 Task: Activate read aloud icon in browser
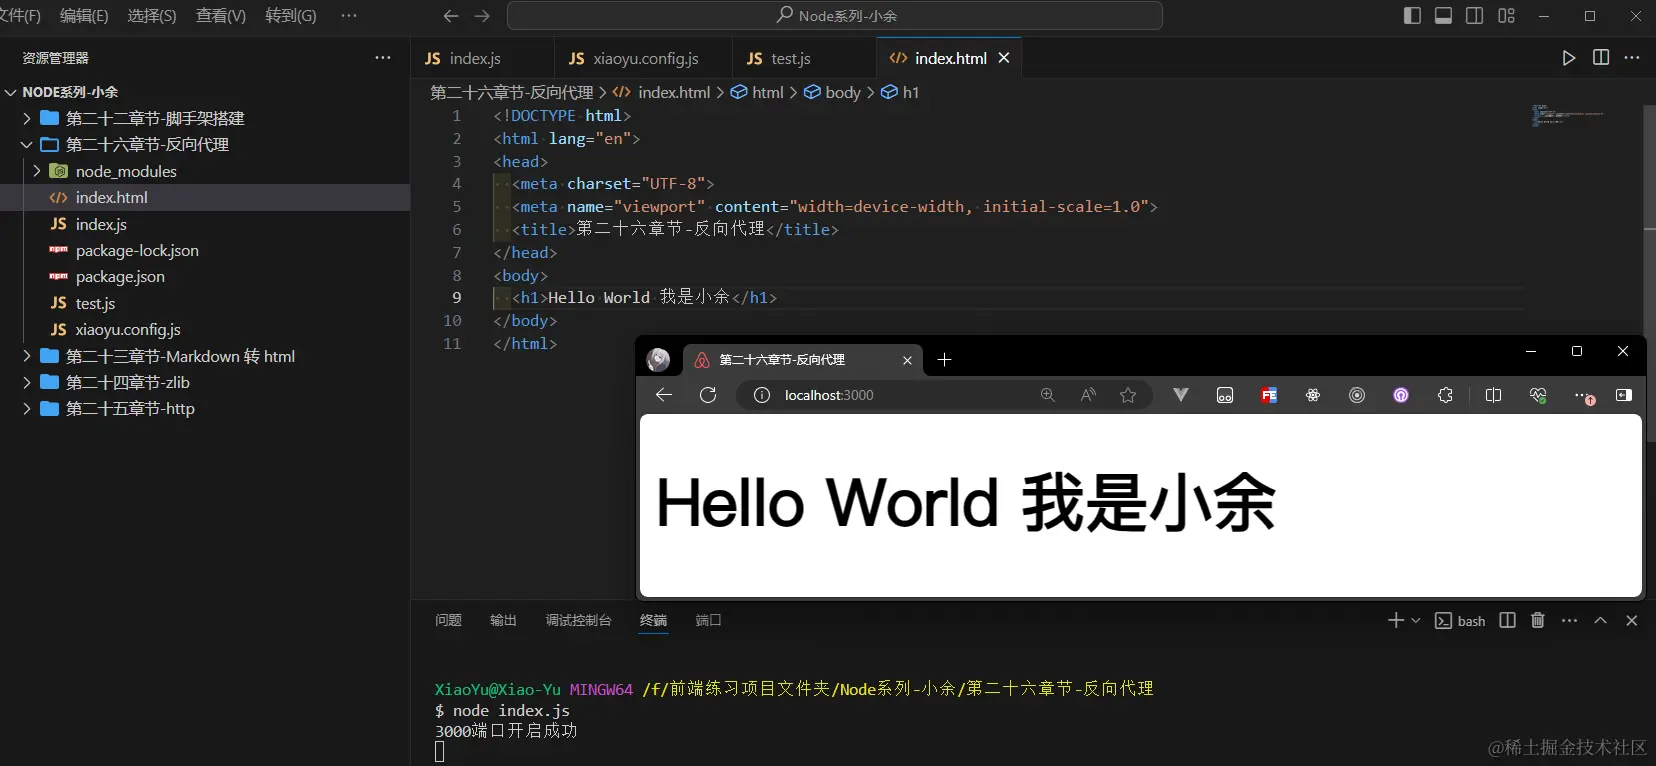[1088, 395]
